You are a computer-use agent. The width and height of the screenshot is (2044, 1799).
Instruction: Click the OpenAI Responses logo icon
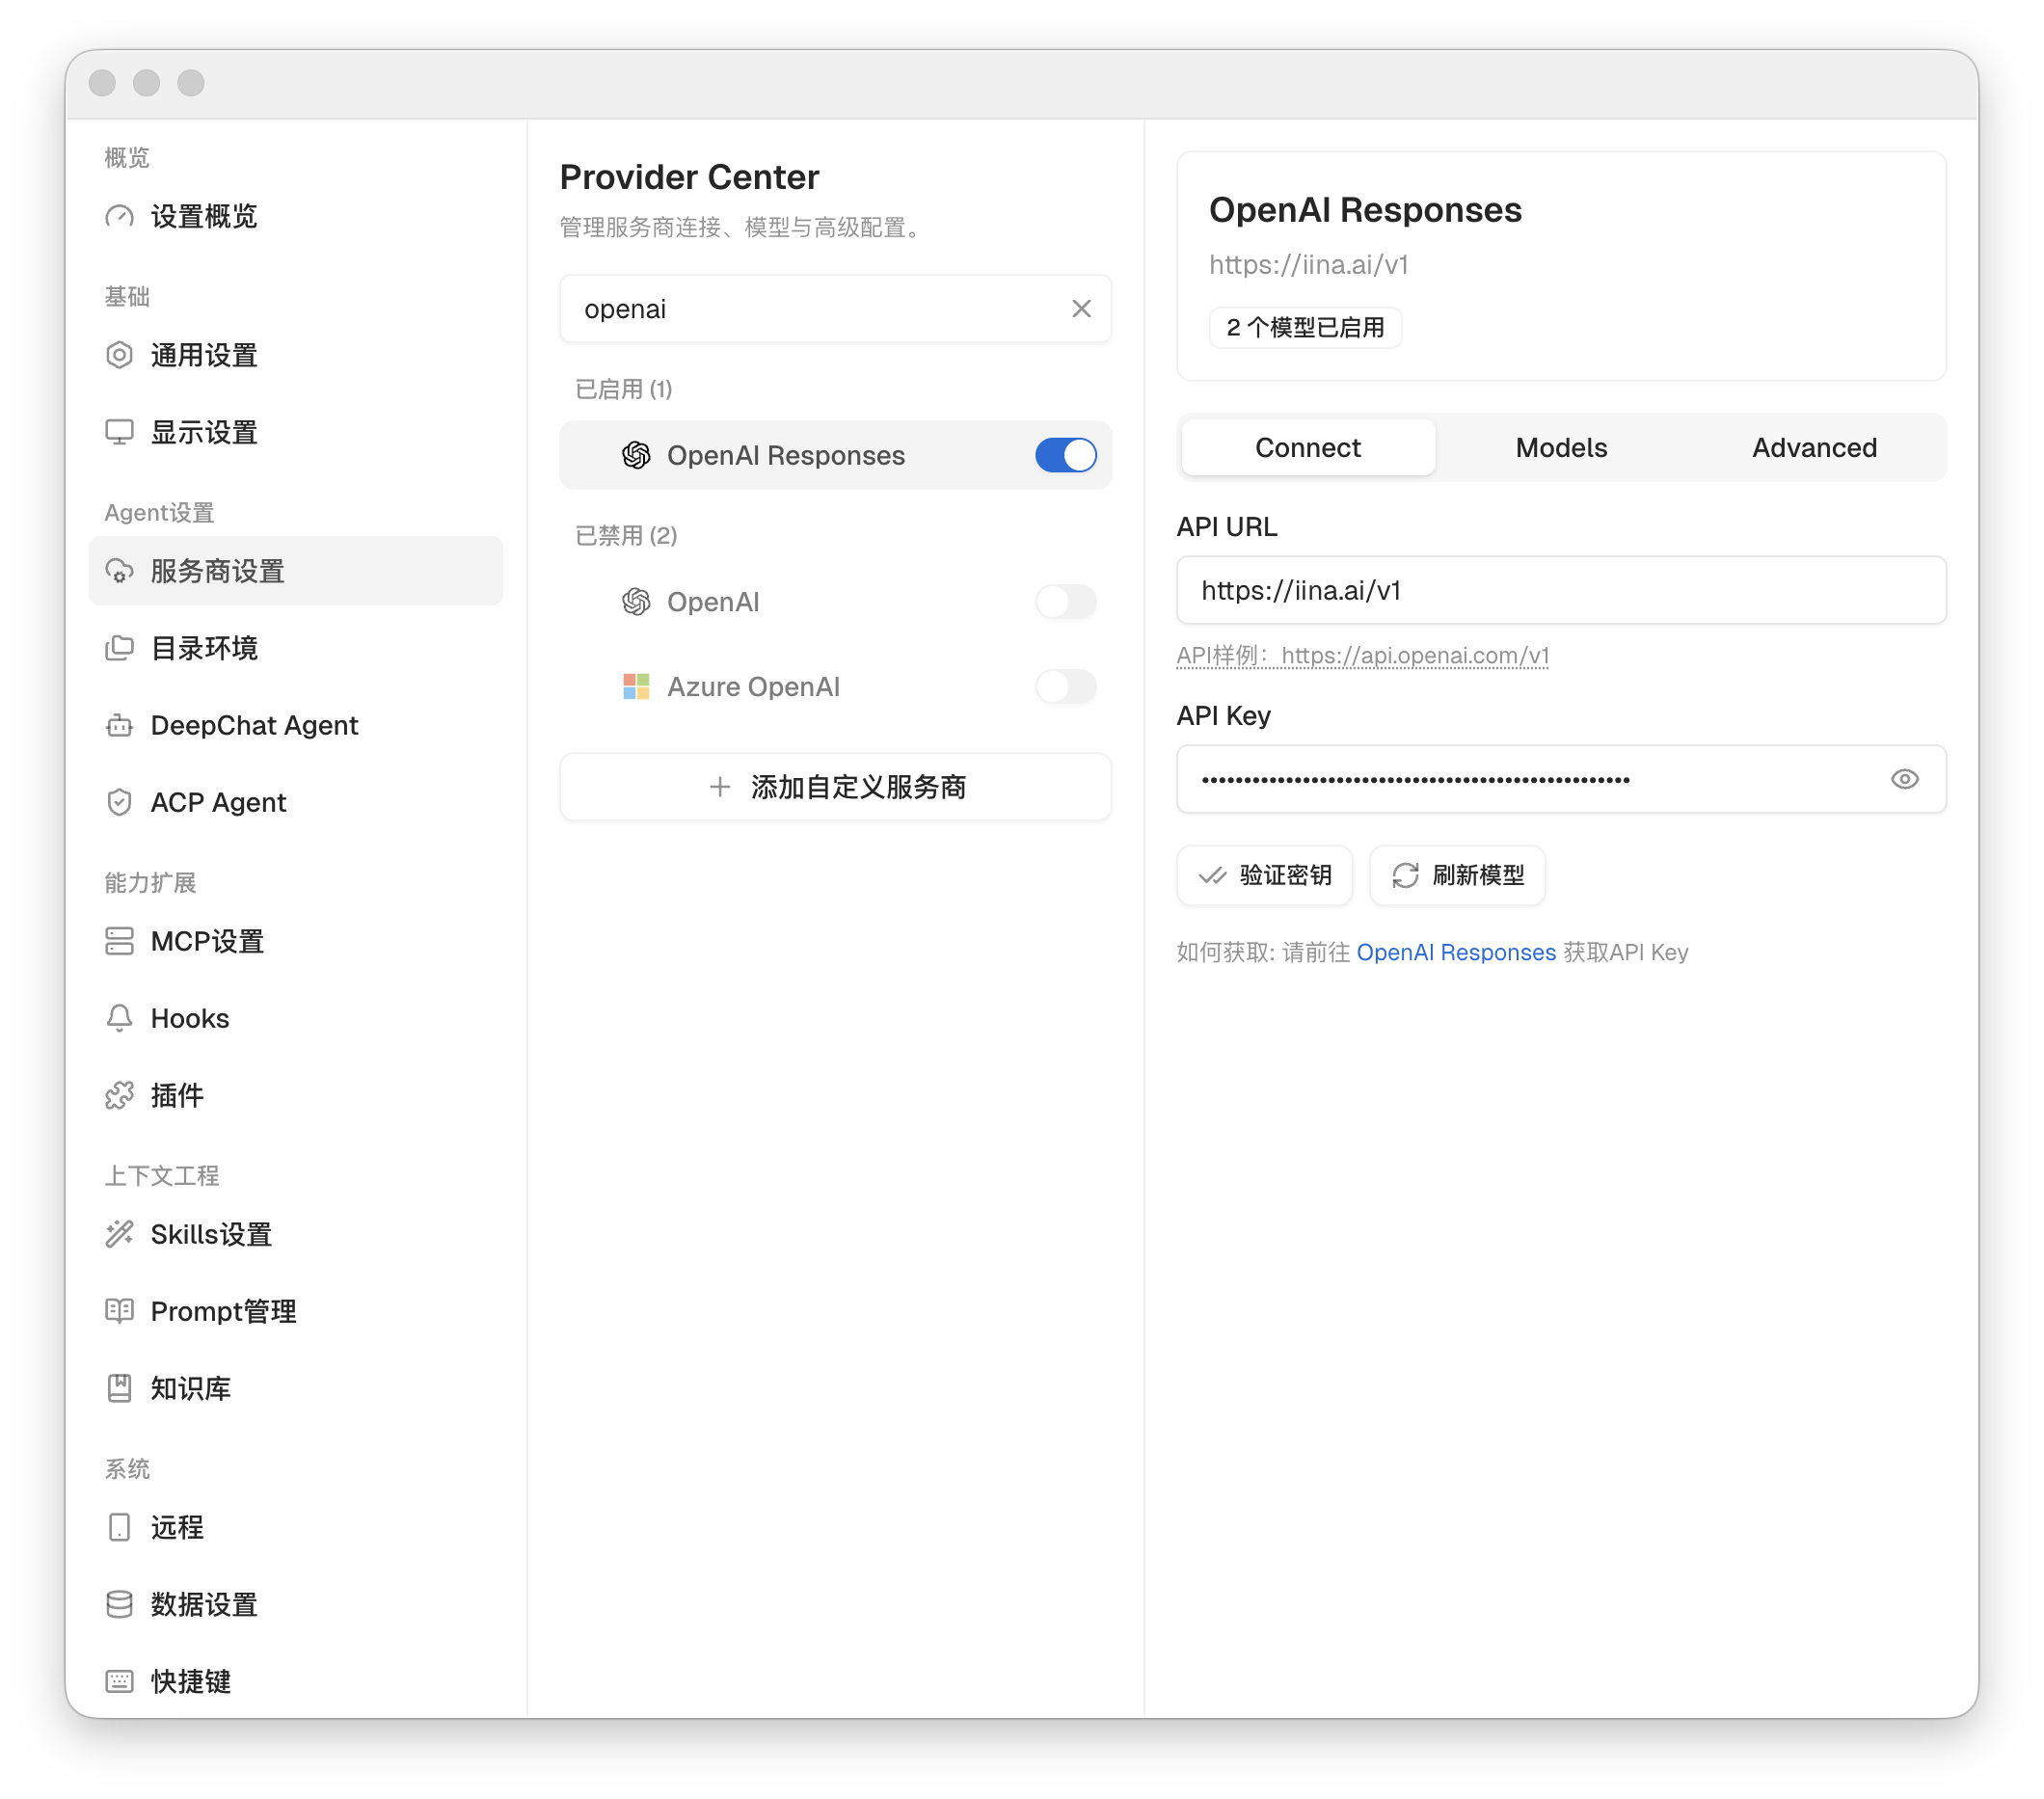pyautogui.click(x=636, y=455)
